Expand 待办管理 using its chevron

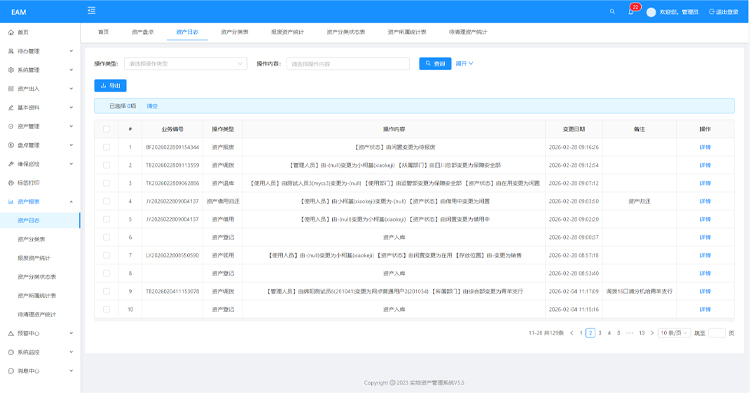pyautogui.click(x=71, y=51)
